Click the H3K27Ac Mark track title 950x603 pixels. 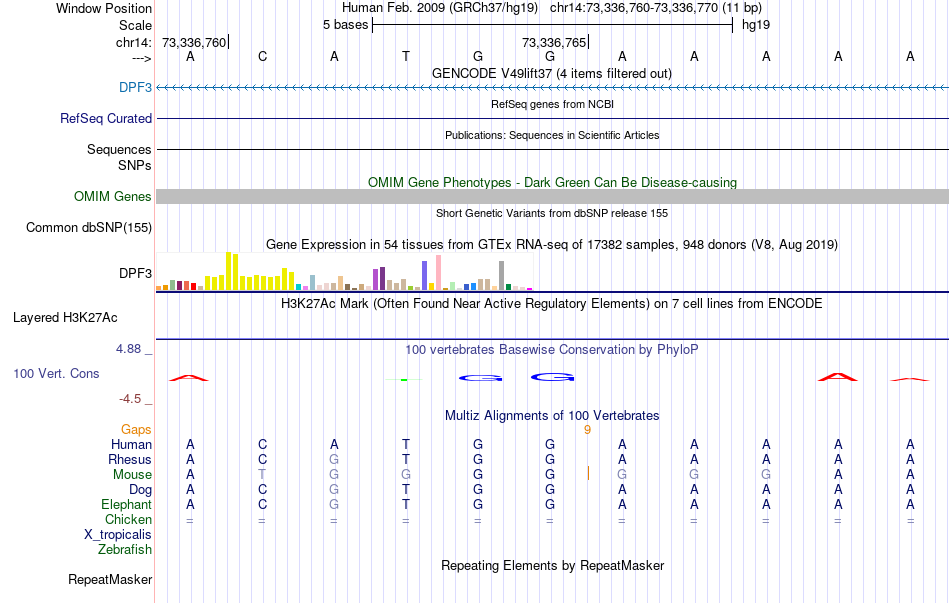coord(552,303)
